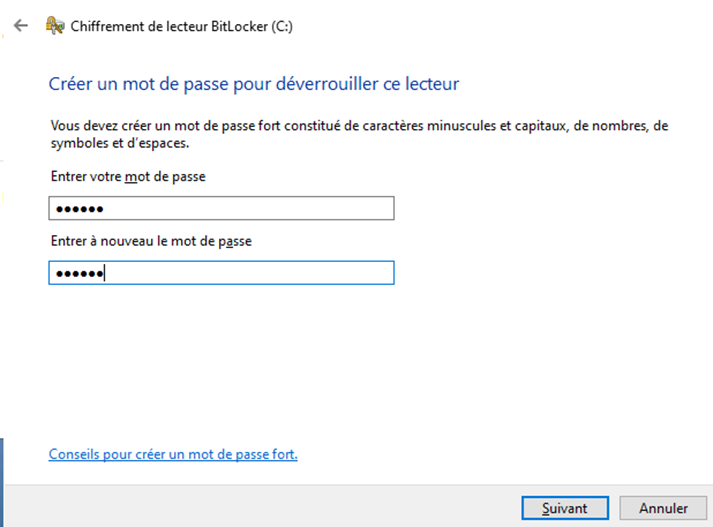Click the word 'BitLocker' in the title
Screen dimensions: 713x527
click(x=240, y=26)
